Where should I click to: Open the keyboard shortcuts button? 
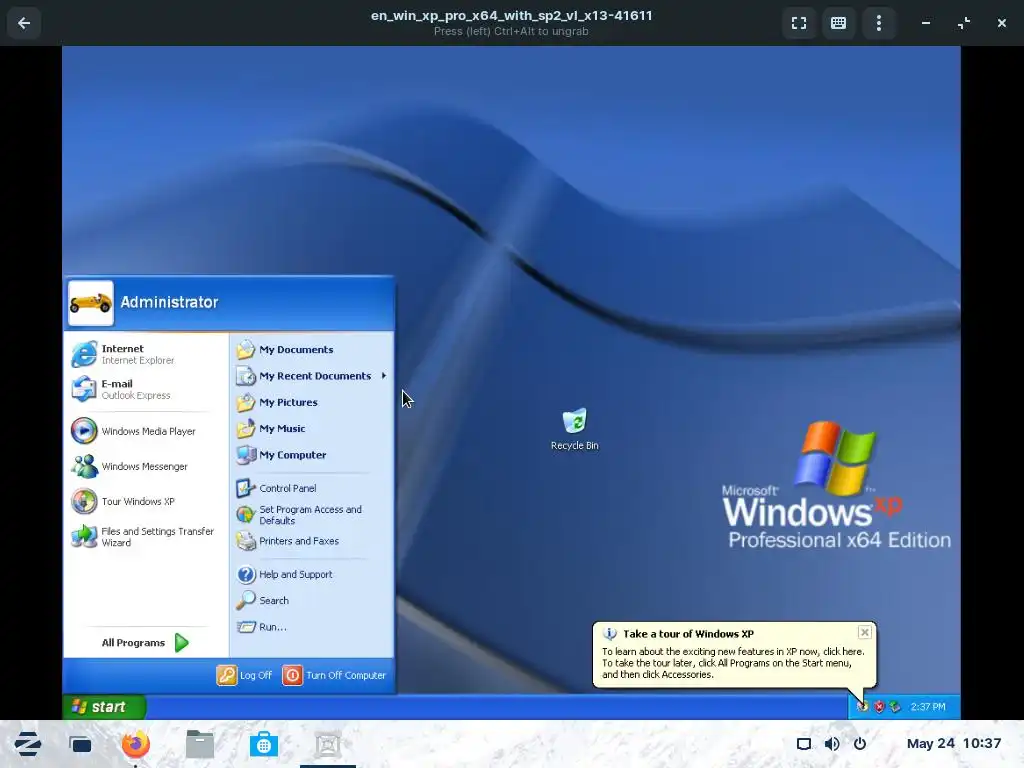click(839, 24)
